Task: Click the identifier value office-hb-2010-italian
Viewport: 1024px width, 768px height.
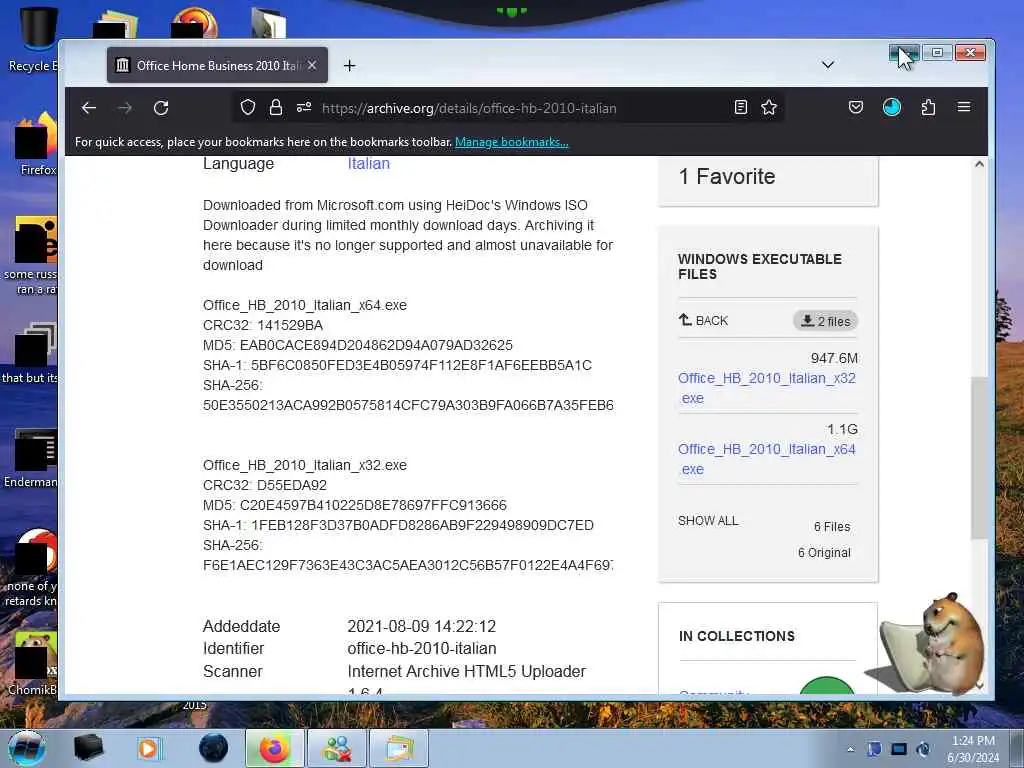Action: [422, 648]
